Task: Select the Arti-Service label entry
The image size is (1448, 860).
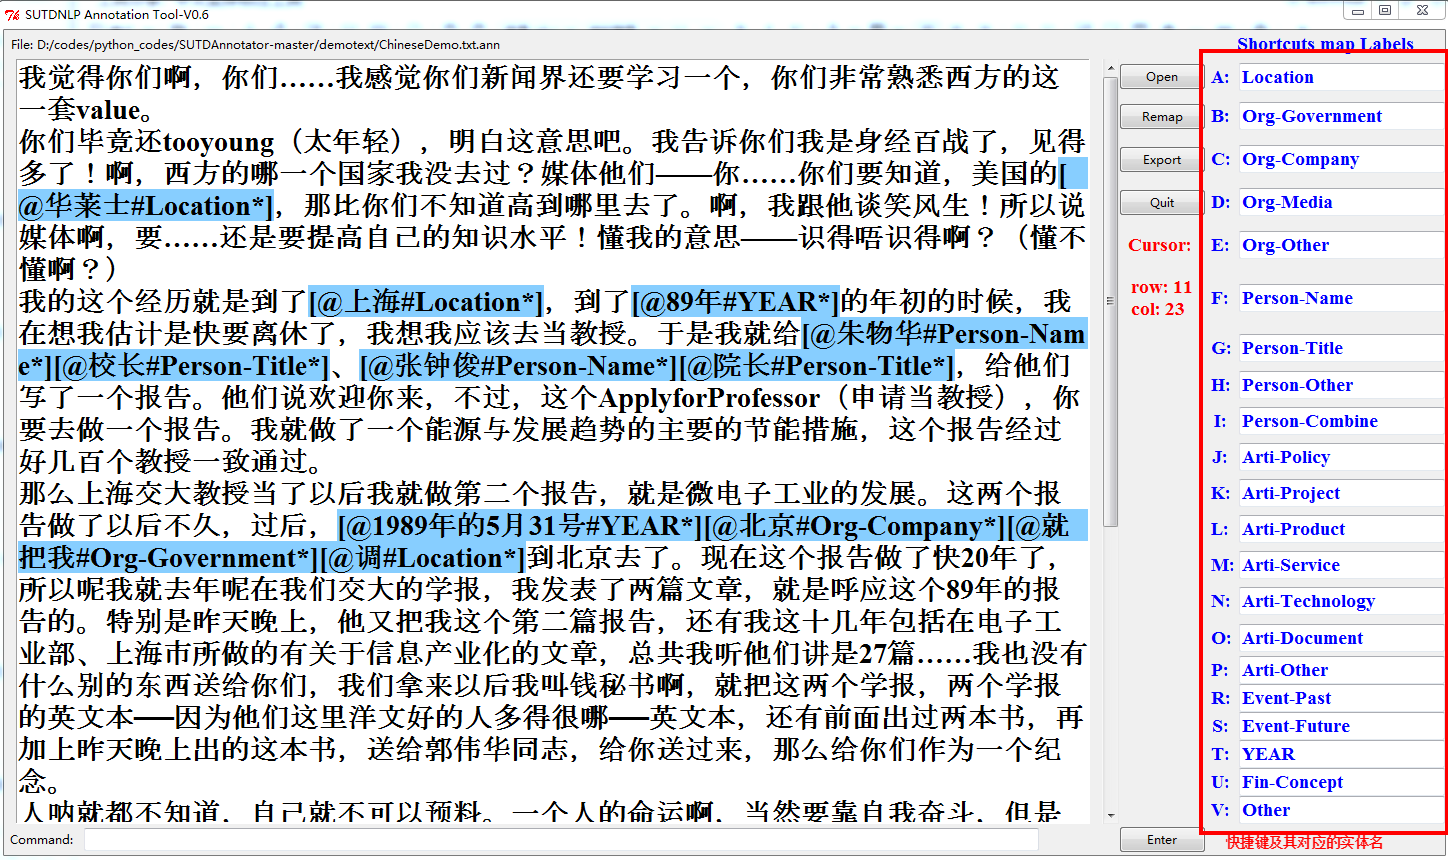Action: 1342,566
